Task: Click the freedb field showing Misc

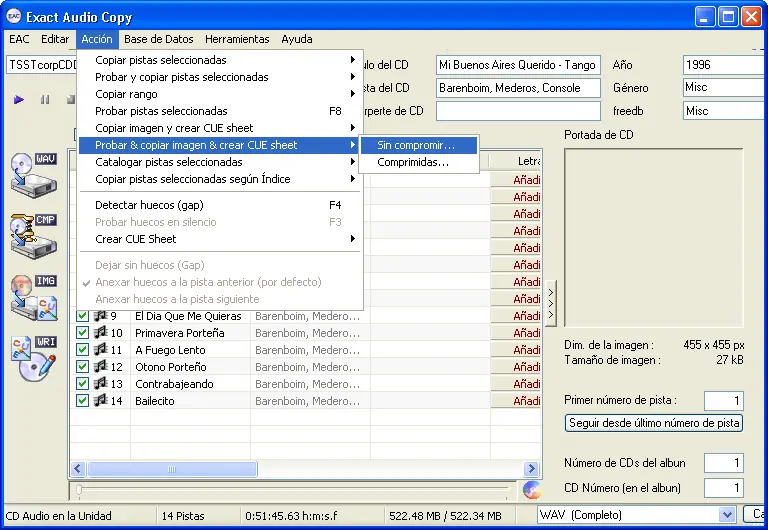Action: pyautogui.click(x=725, y=111)
